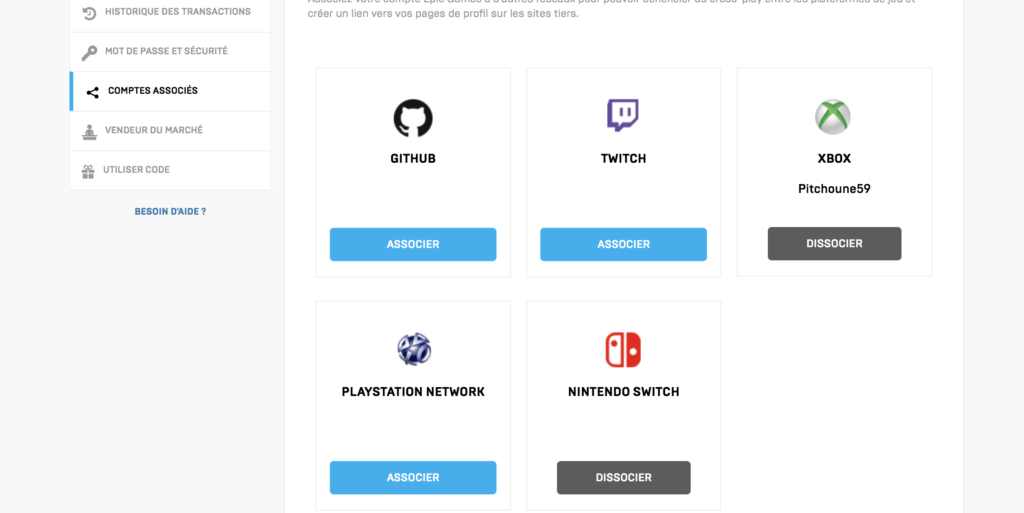Click the GitHub octocat logo

pos(413,118)
